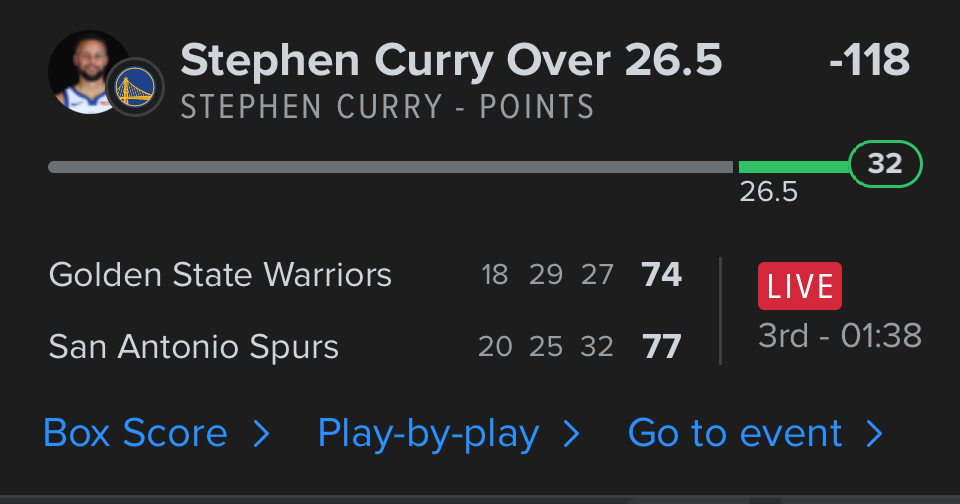Click the chevron next to Play-by-play
Image resolution: width=960 pixels, height=504 pixels.
tap(571, 434)
